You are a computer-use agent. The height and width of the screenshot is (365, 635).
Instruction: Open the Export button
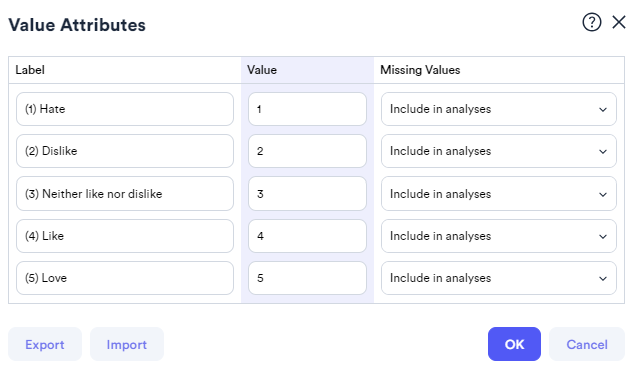(45, 344)
